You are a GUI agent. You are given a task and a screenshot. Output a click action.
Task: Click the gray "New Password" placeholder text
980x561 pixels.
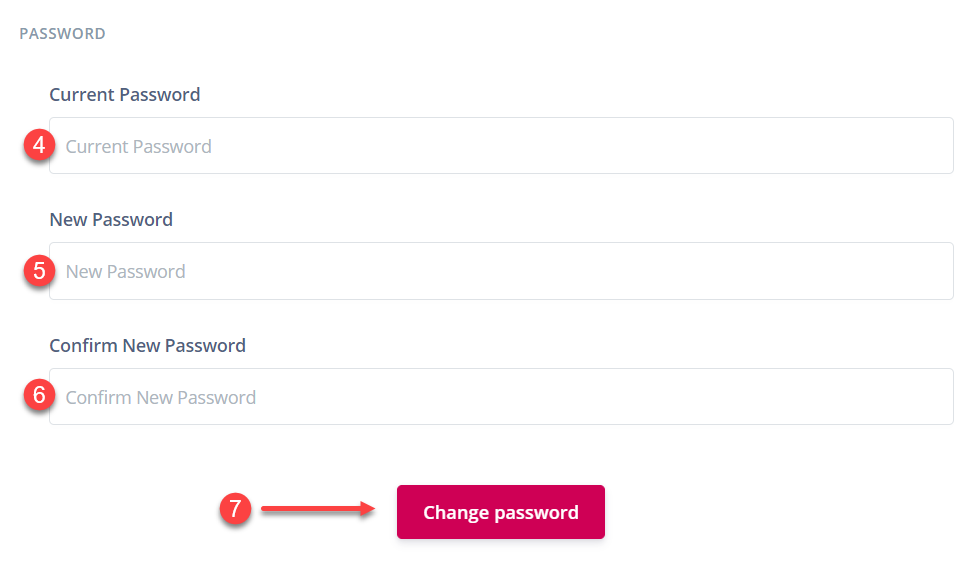pyautogui.click(x=126, y=272)
